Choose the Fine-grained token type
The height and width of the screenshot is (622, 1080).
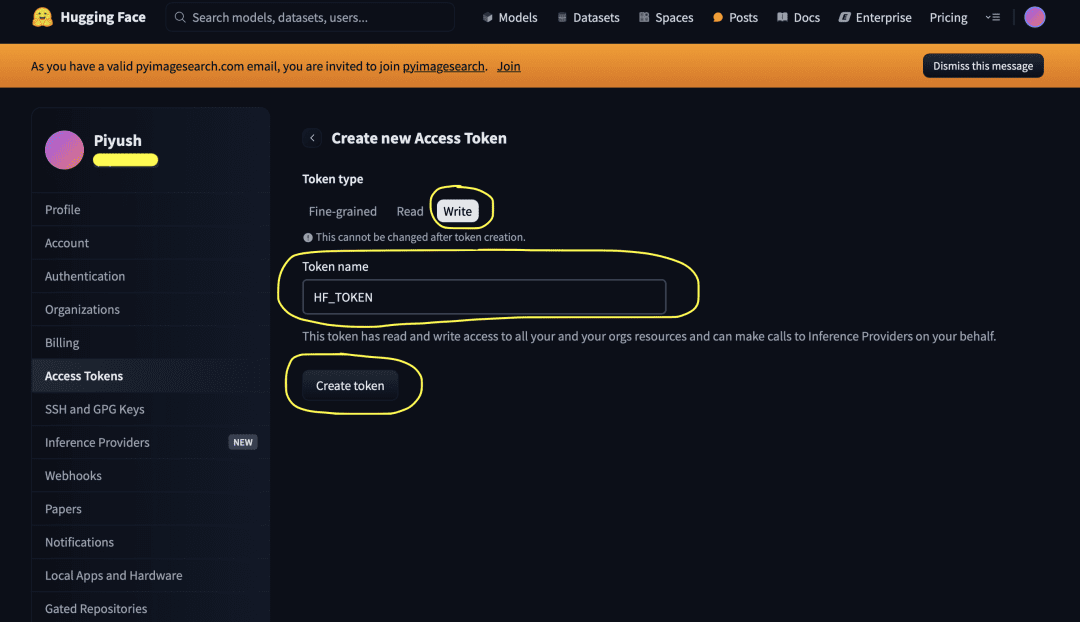pyautogui.click(x=342, y=211)
